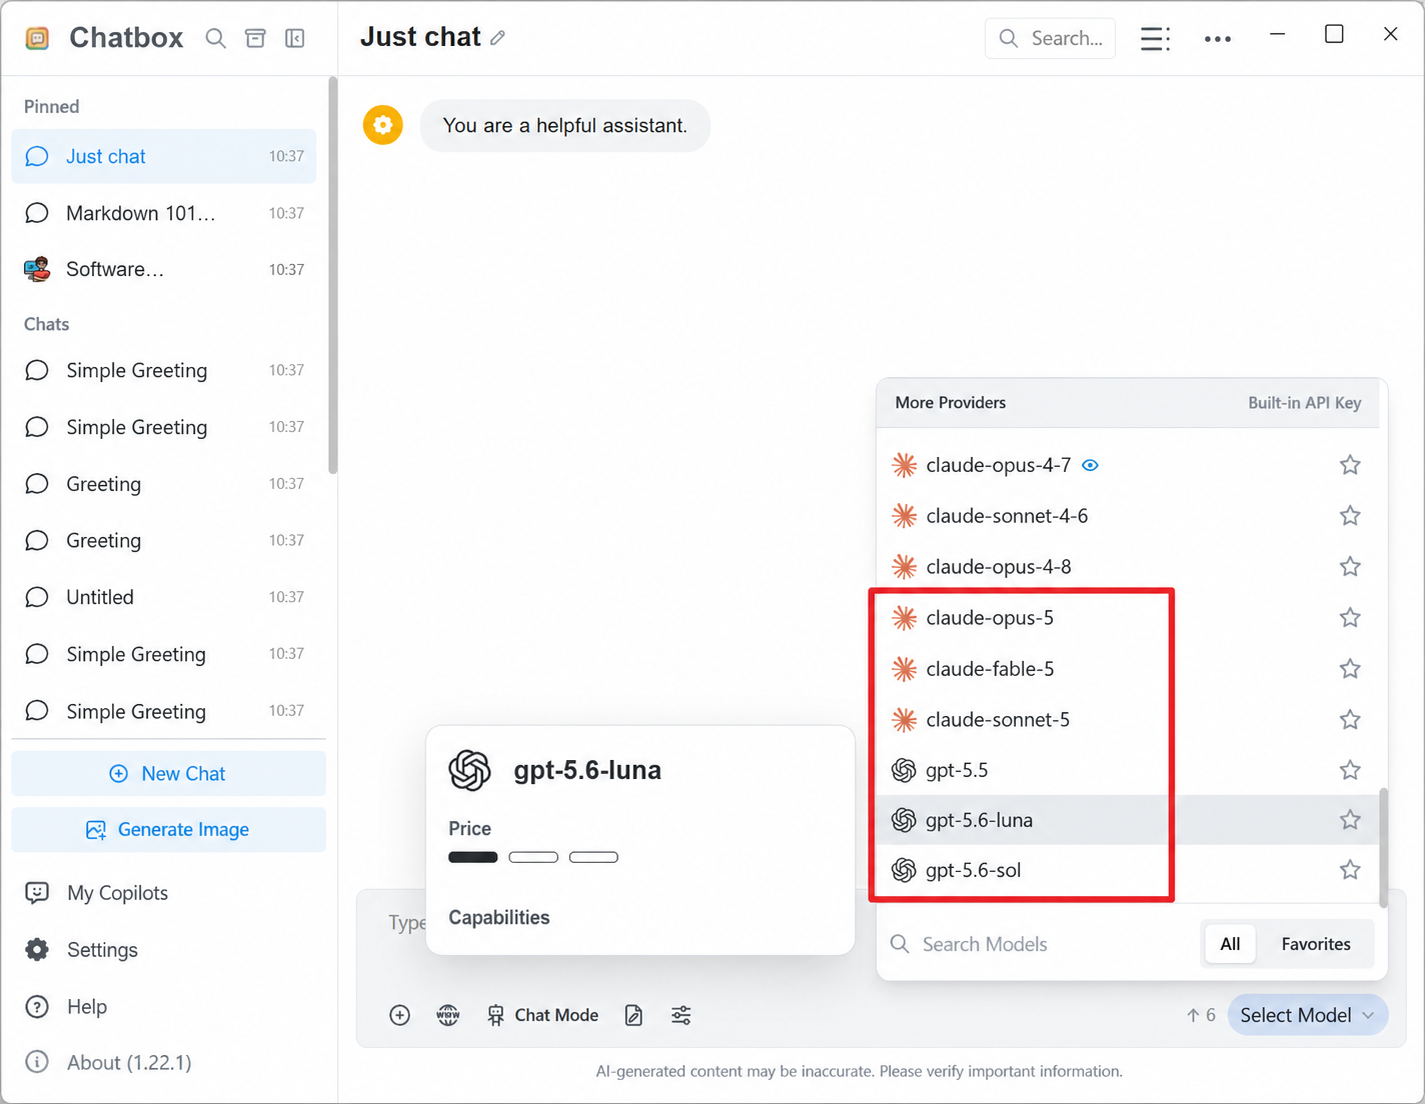Focus the Search Models field
Image resolution: width=1425 pixels, height=1104 pixels.
pyautogui.click(x=1040, y=944)
